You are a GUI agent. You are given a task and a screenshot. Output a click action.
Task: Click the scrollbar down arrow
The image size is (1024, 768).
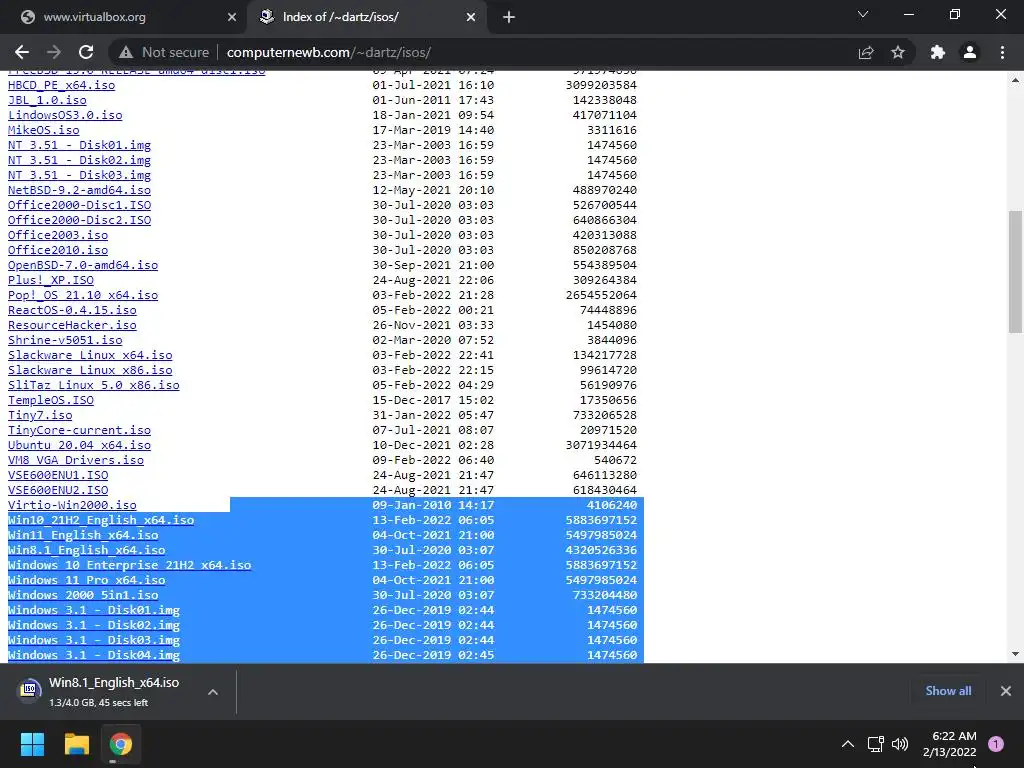coord(1015,654)
